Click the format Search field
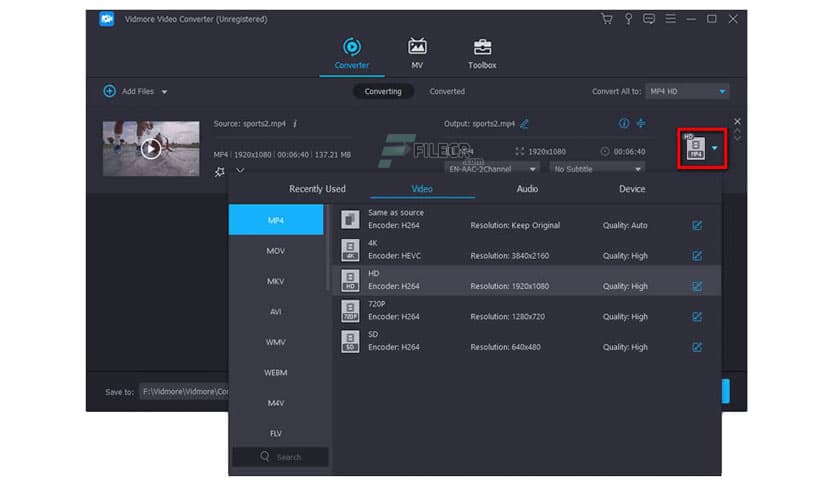Image resolution: width=836 pixels, height=484 pixels. coord(280,457)
